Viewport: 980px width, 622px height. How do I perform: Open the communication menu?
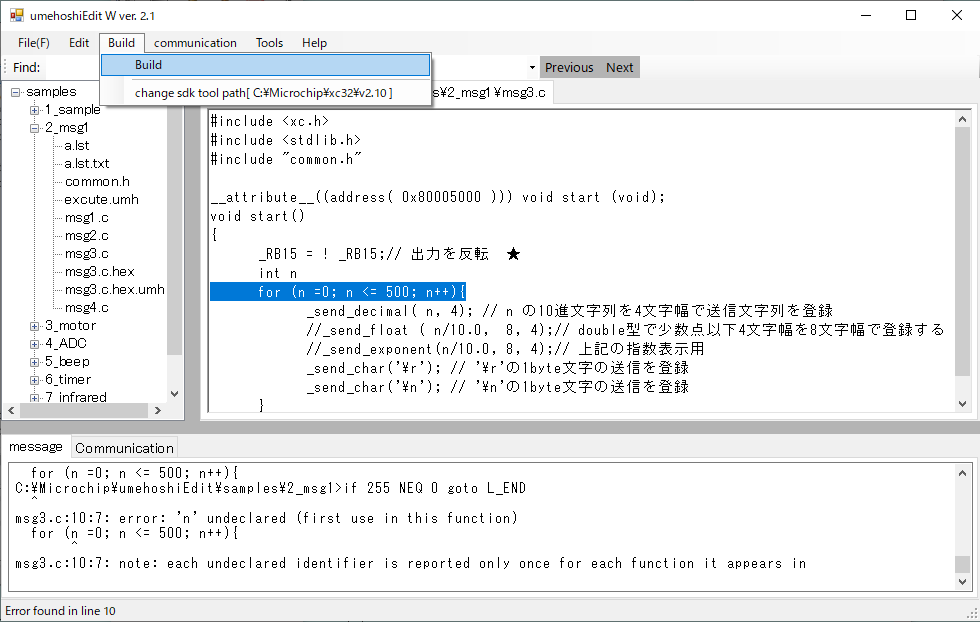[x=195, y=43]
